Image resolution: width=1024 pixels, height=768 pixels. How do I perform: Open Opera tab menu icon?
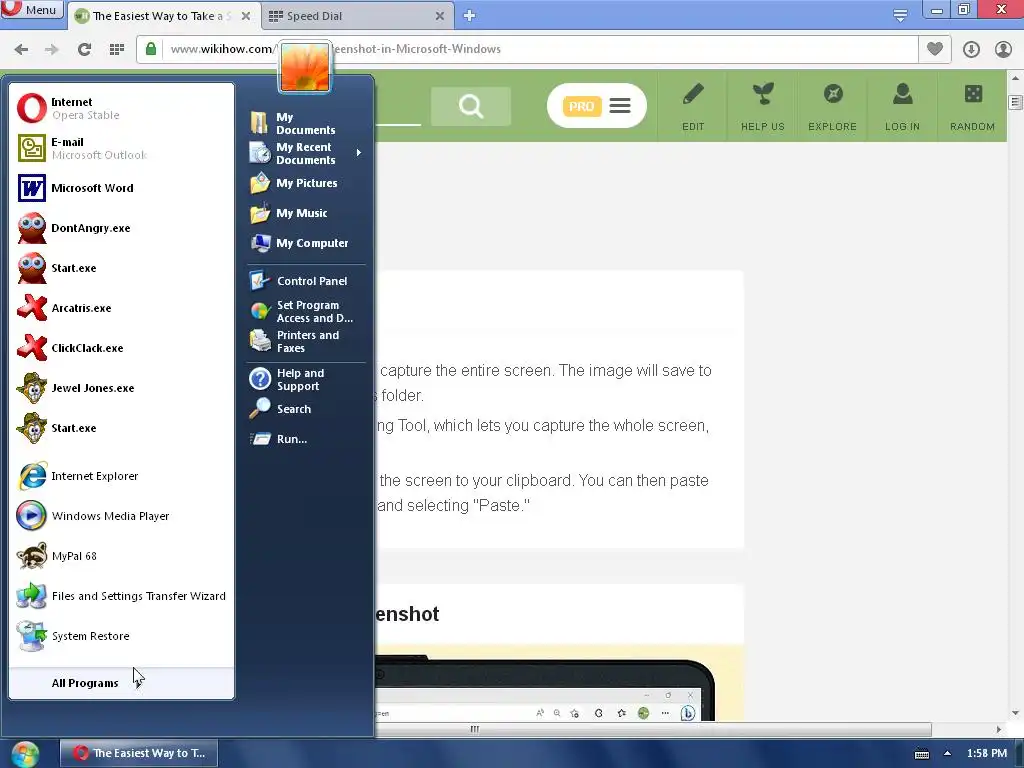point(900,15)
